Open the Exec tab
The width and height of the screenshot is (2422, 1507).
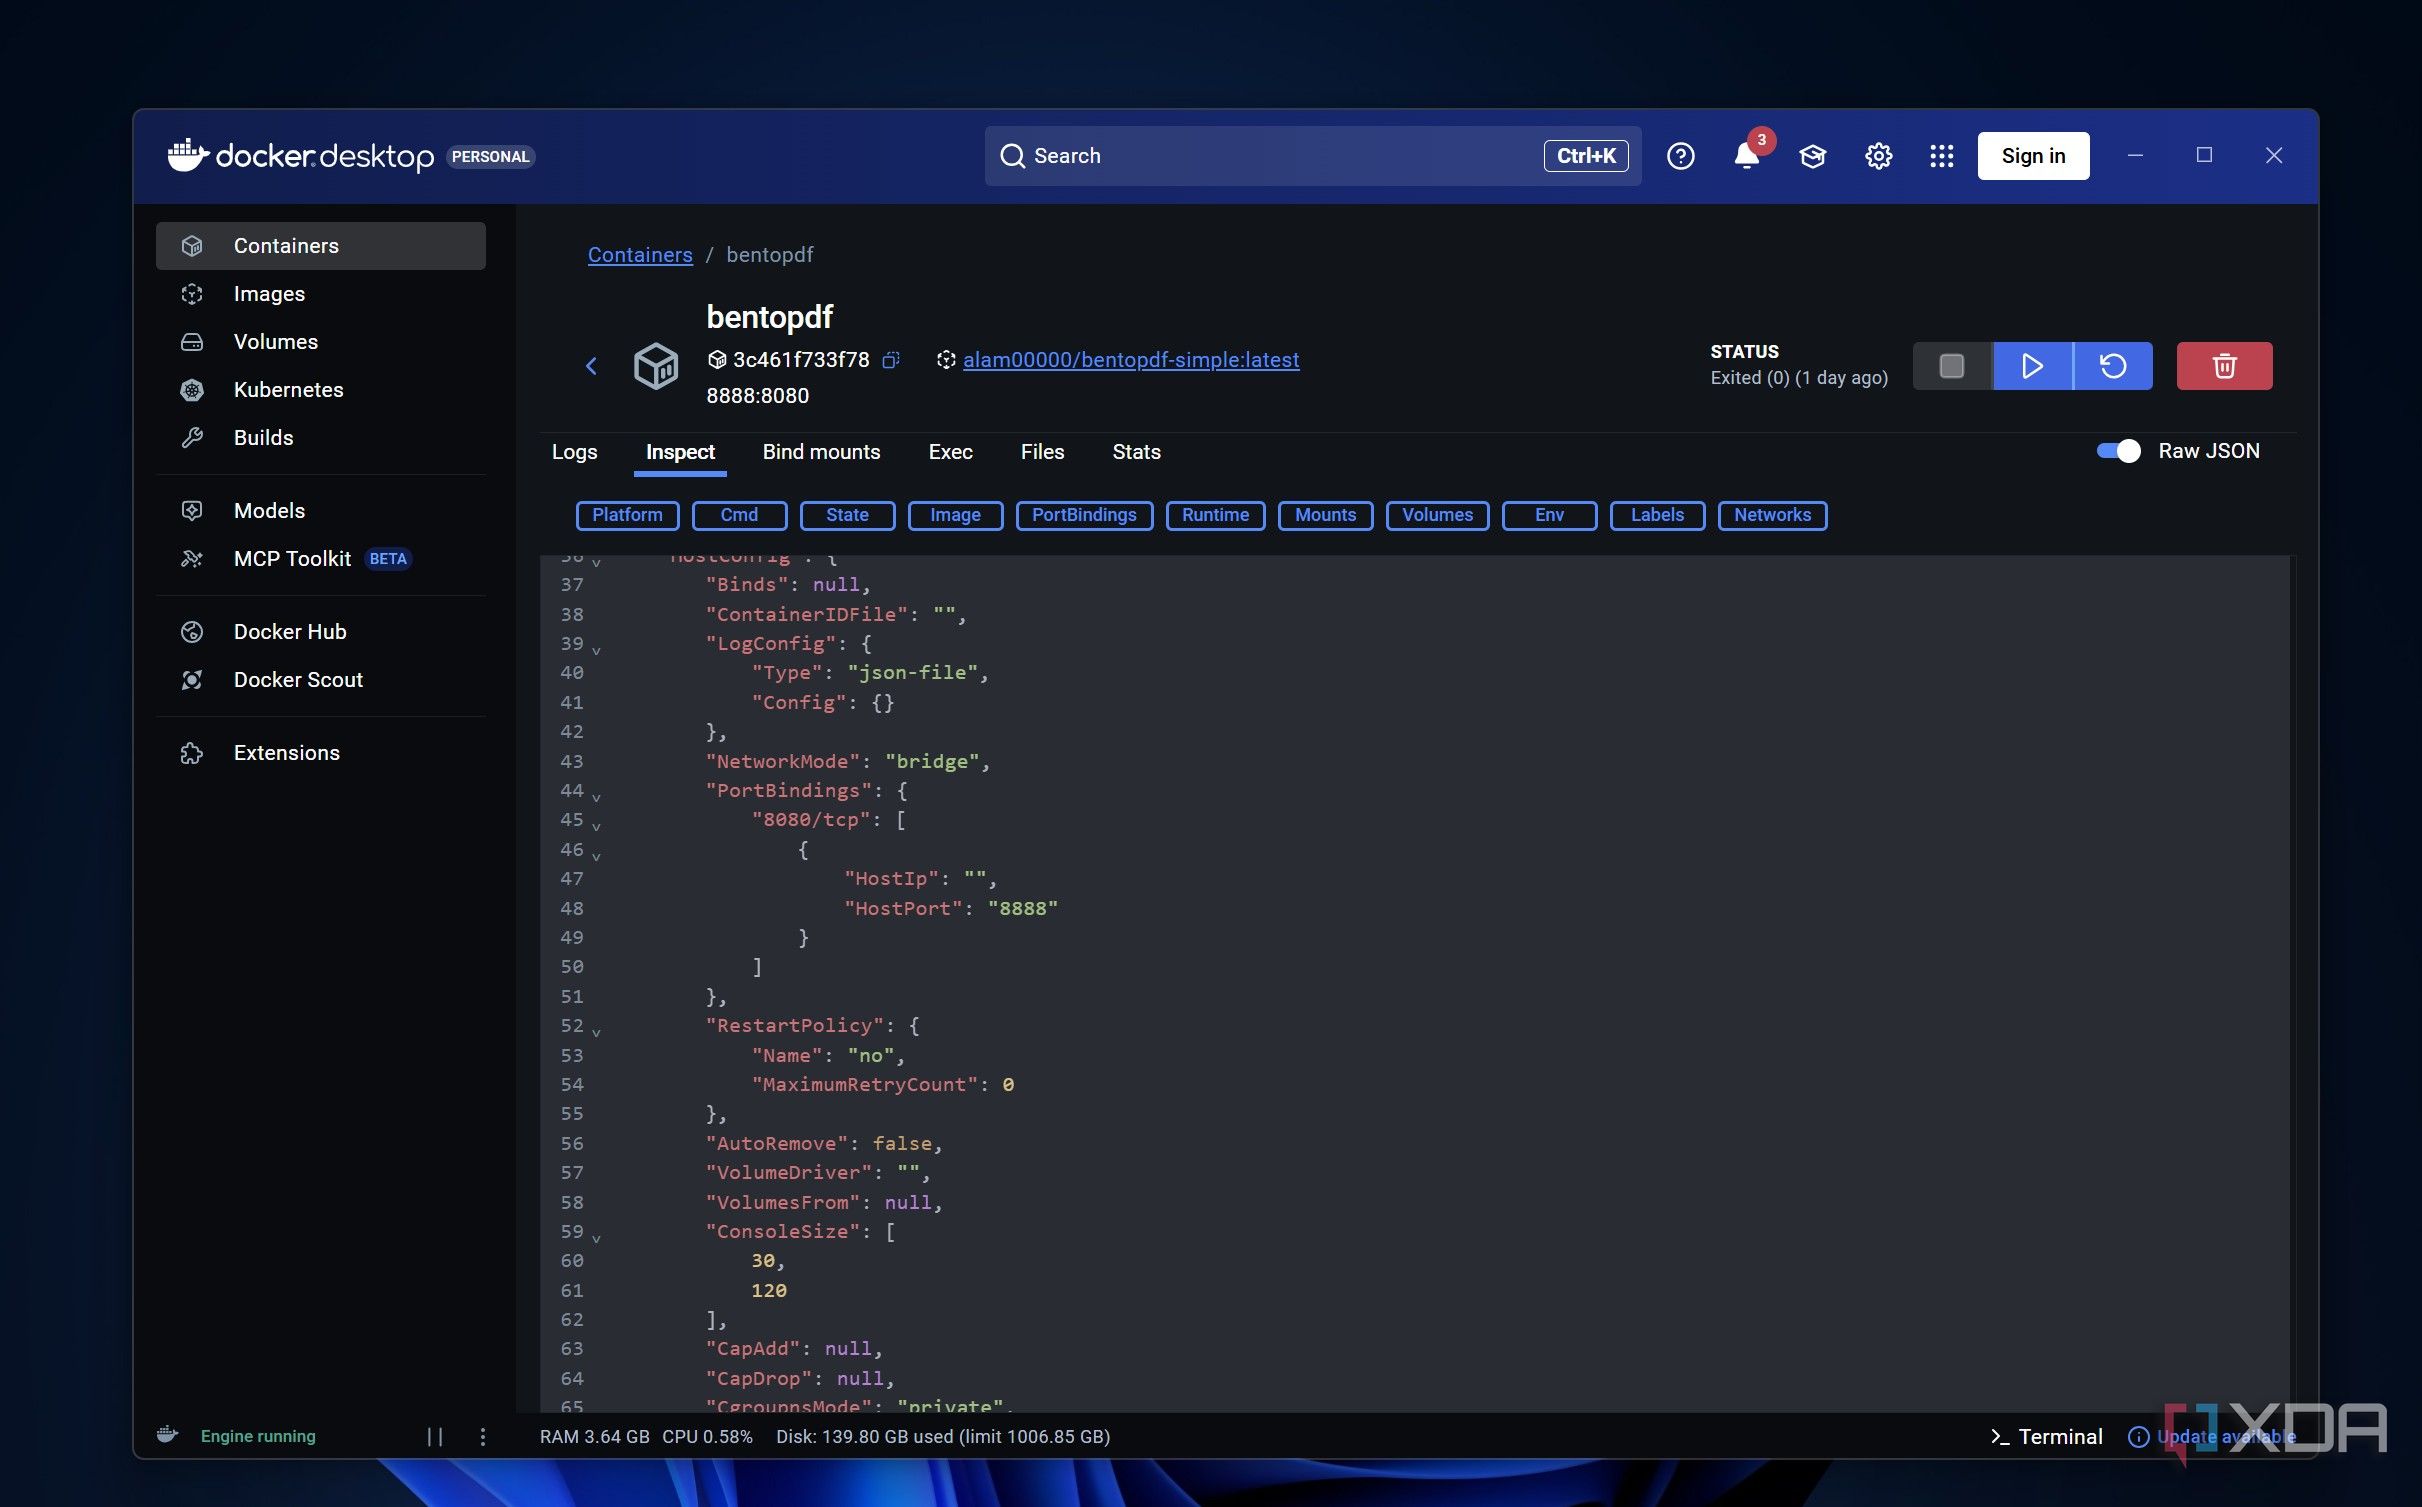950,452
